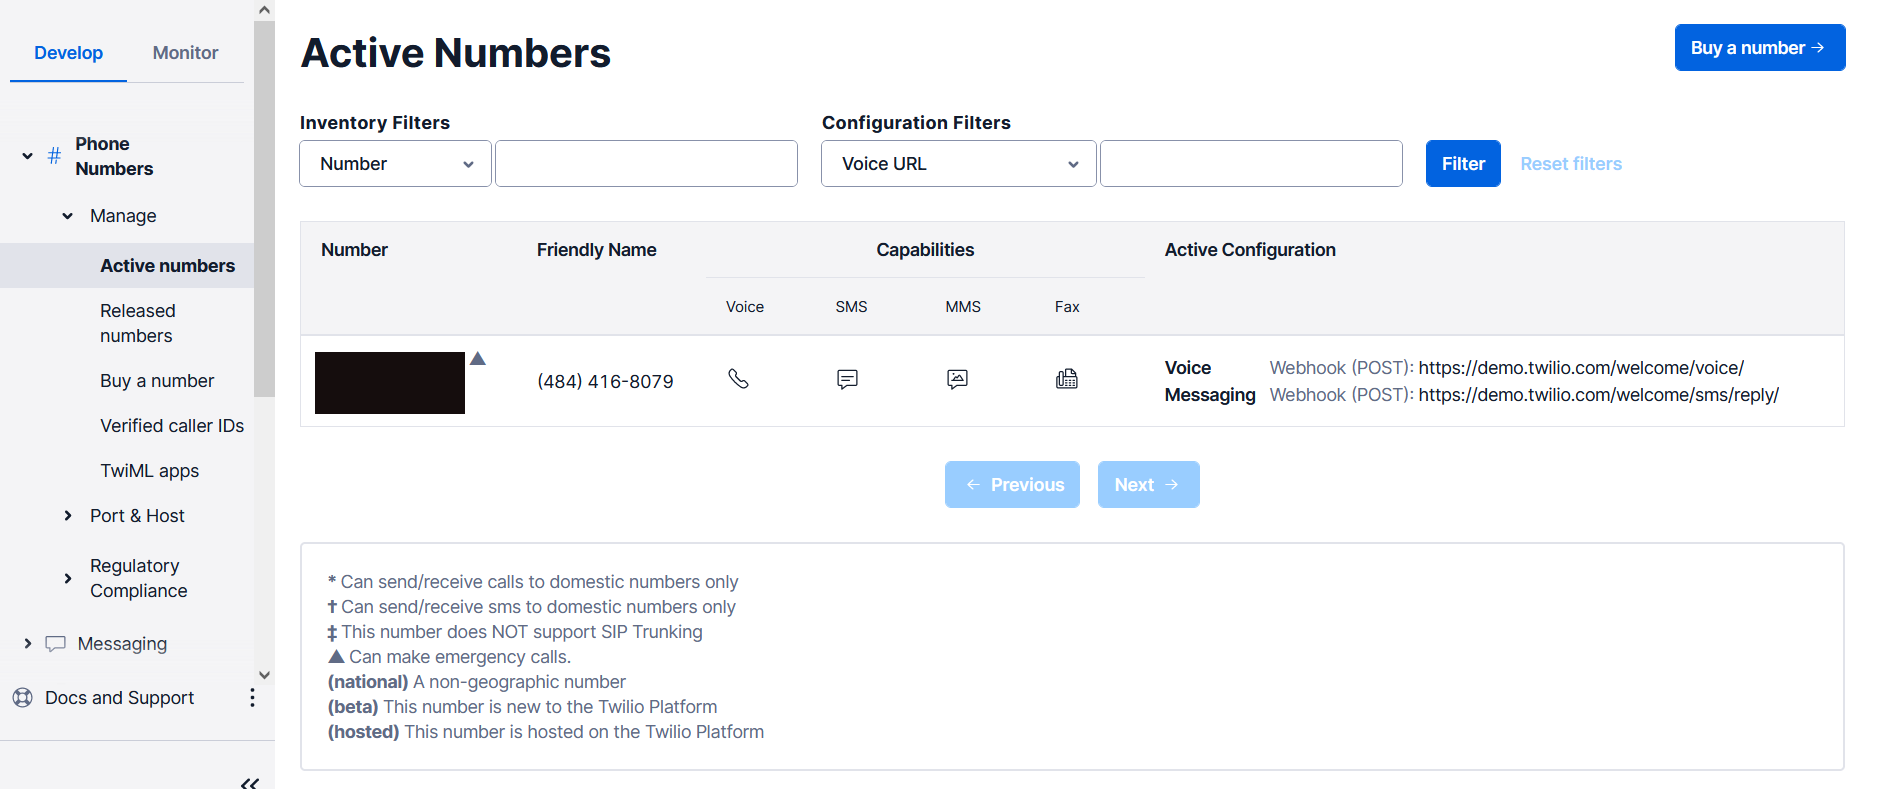1894x789 pixels.
Task: Open the voice webhook URL link
Action: tap(1580, 368)
